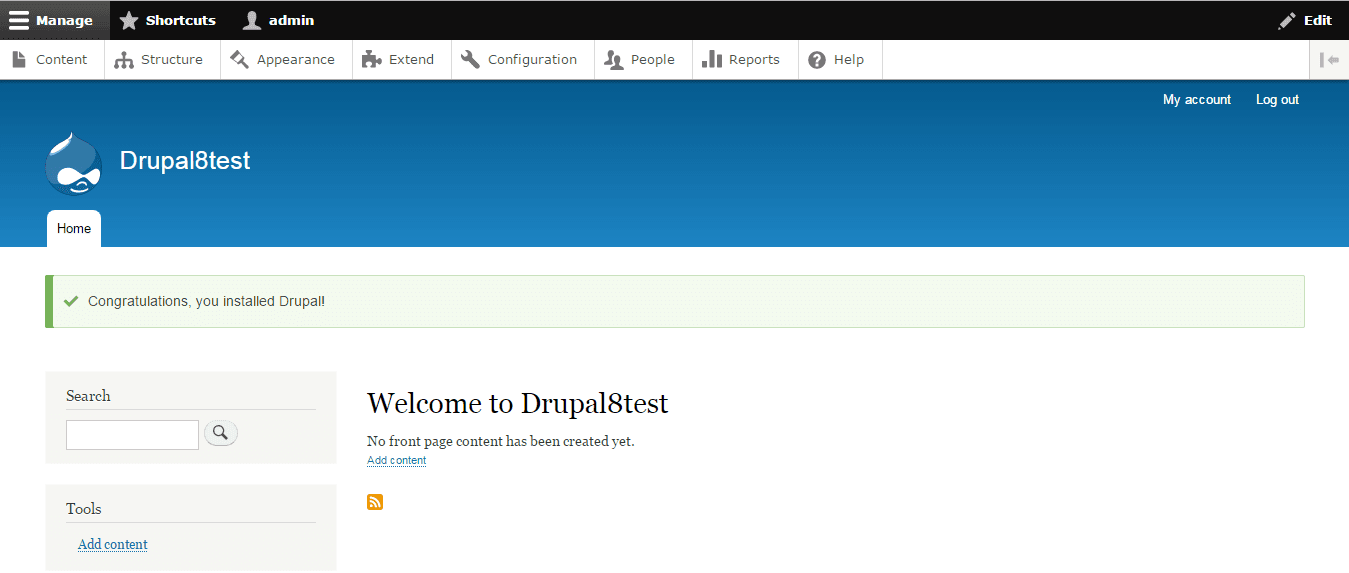Click Add content in Tools block
This screenshot has width=1349, height=573.
point(113,545)
